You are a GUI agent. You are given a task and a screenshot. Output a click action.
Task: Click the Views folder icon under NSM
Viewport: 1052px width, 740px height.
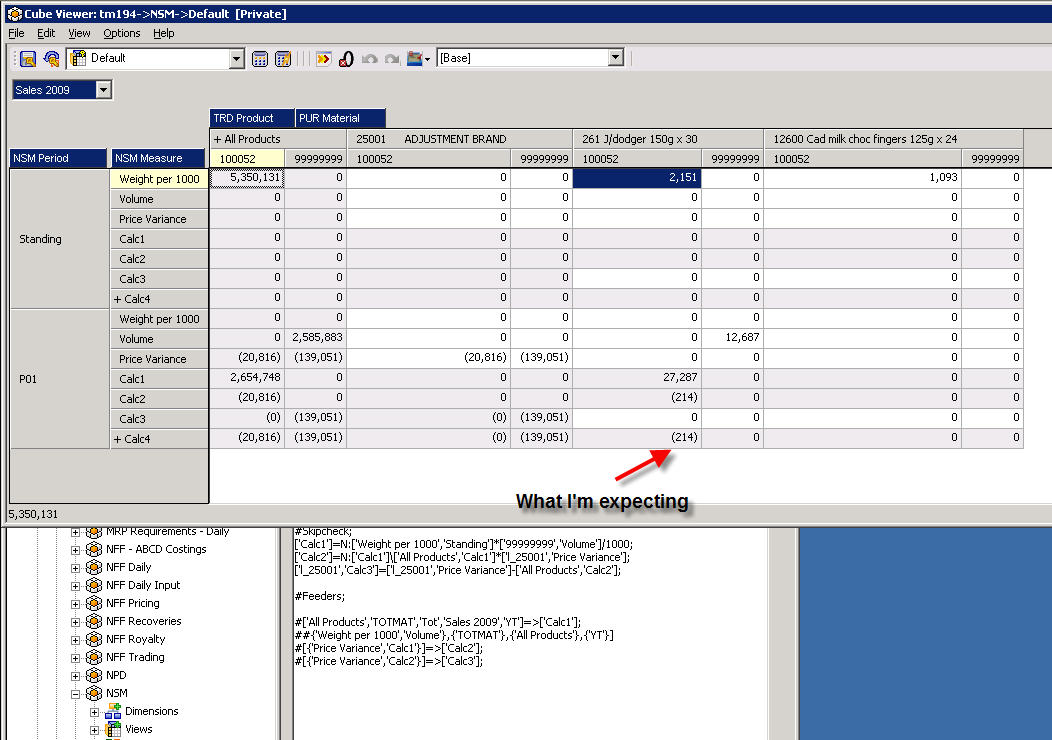113,730
